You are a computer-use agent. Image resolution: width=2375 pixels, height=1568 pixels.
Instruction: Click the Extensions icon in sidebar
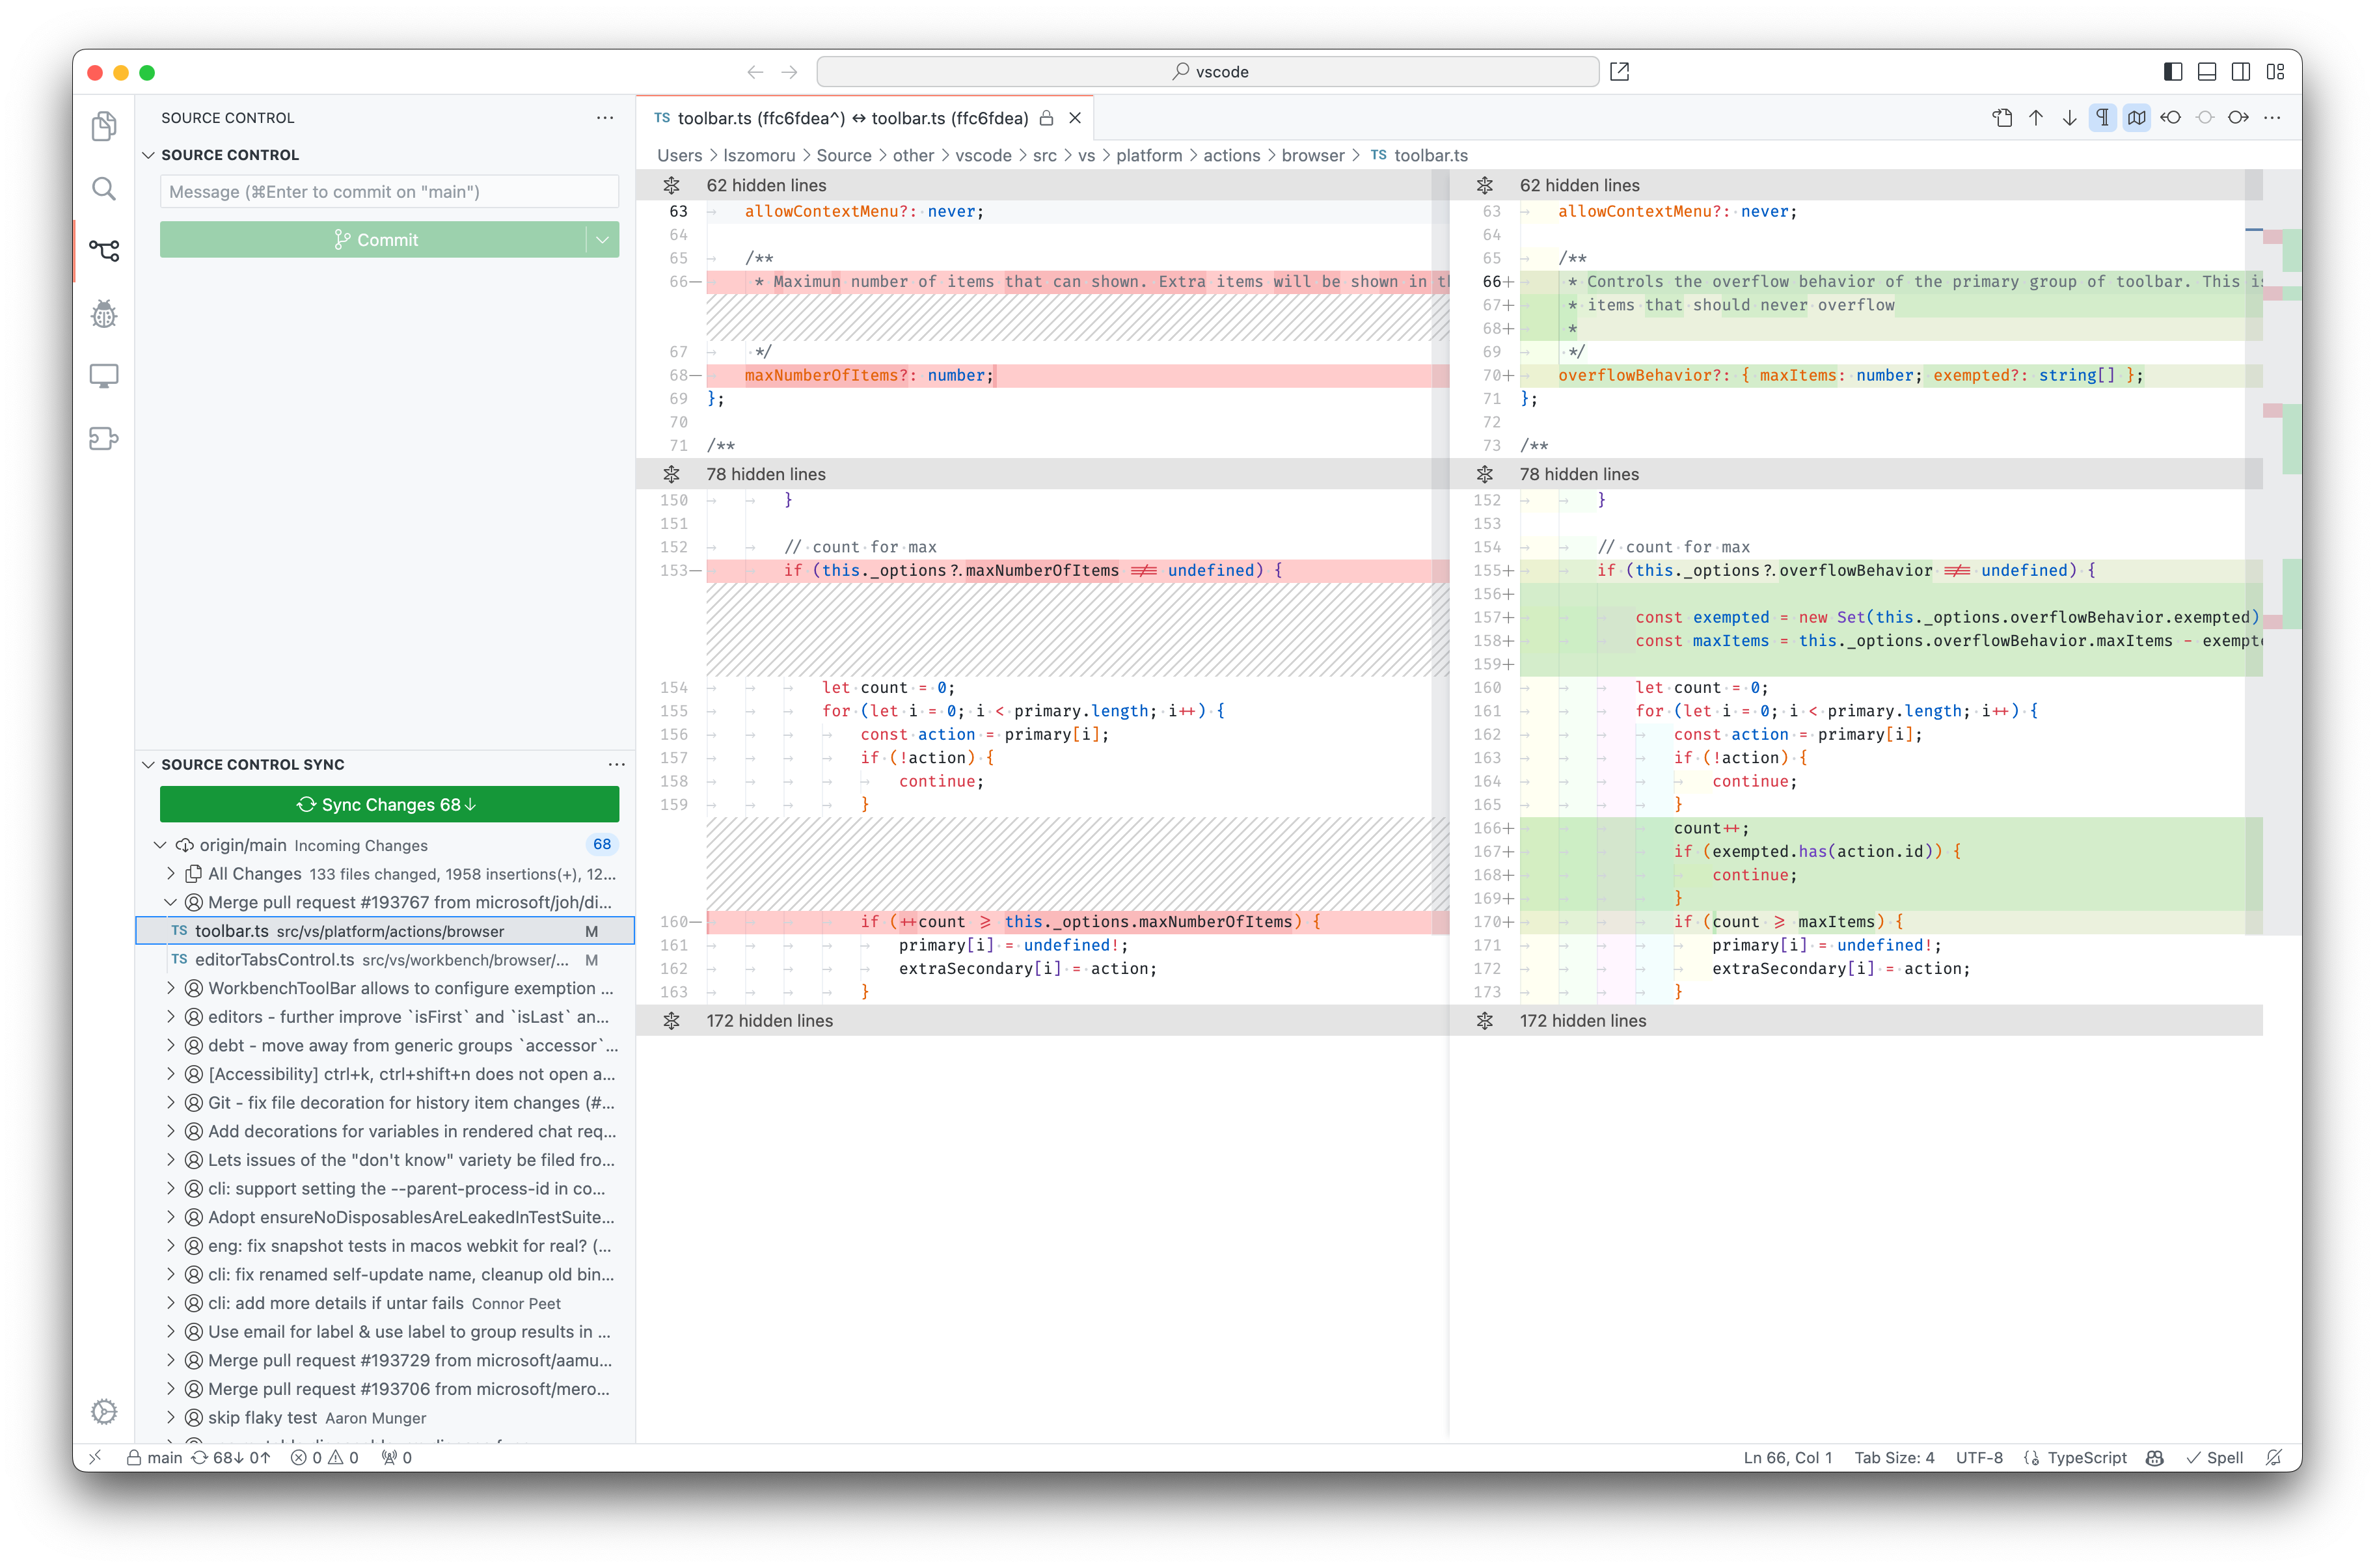click(103, 437)
